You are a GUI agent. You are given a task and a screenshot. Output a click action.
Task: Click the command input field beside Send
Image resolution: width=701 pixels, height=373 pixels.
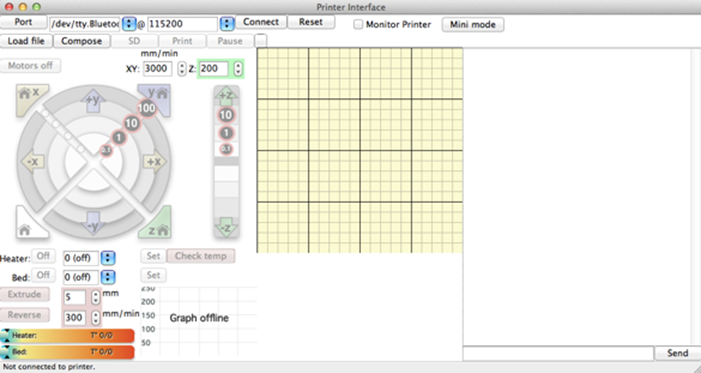click(558, 353)
